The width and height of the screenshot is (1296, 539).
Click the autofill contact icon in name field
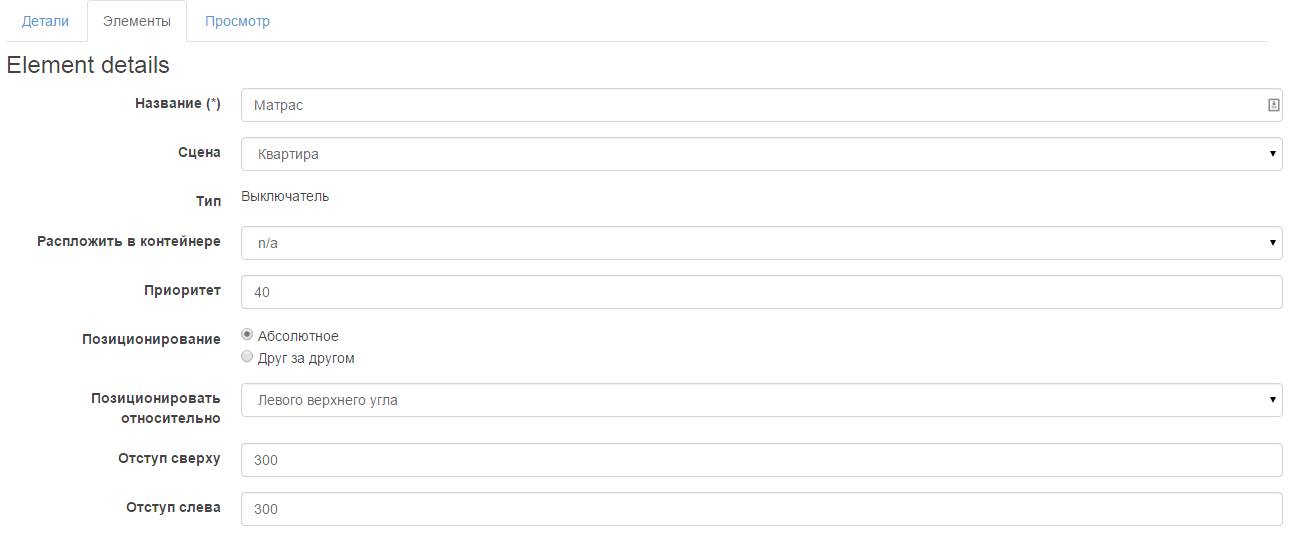(x=1274, y=104)
